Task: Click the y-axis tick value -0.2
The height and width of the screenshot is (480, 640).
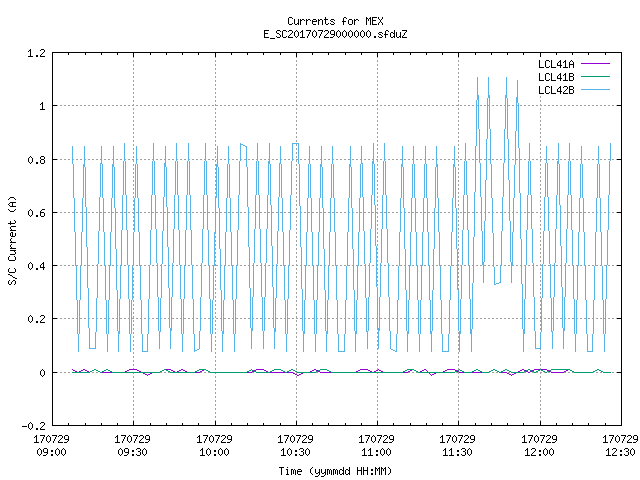Action: point(33,426)
